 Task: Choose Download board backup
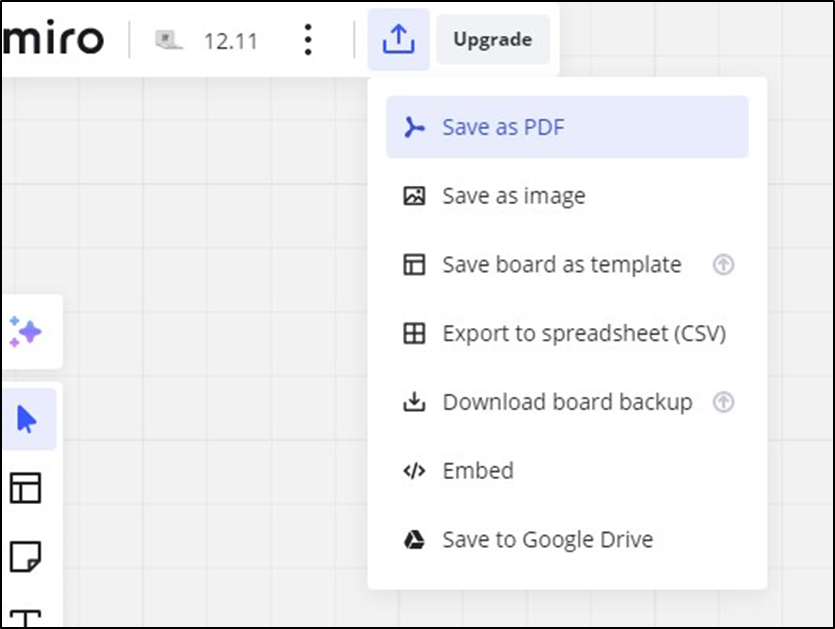click(x=567, y=402)
